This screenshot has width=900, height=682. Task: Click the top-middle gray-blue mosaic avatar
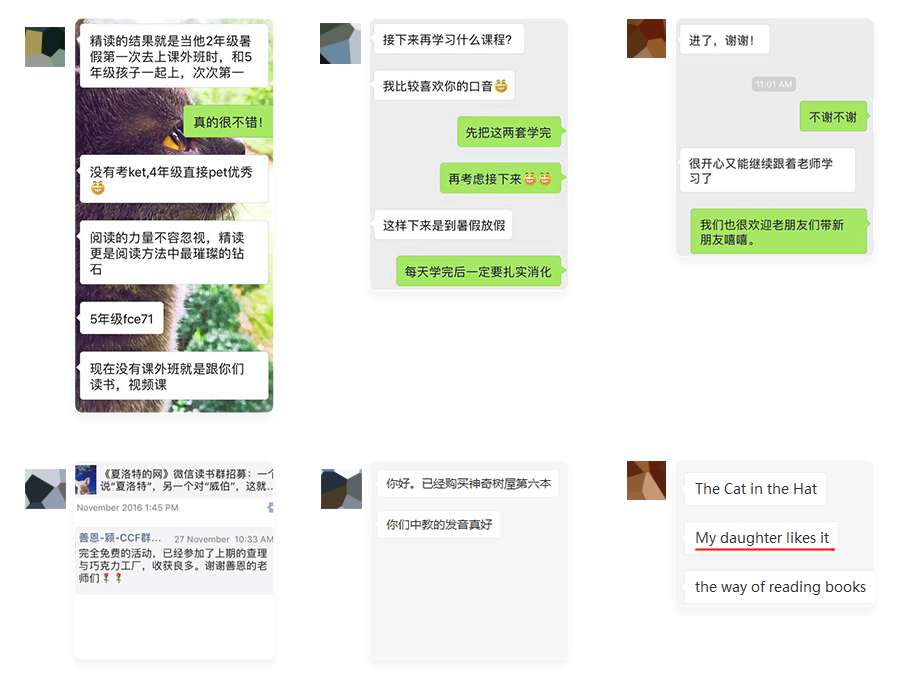tap(340, 43)
